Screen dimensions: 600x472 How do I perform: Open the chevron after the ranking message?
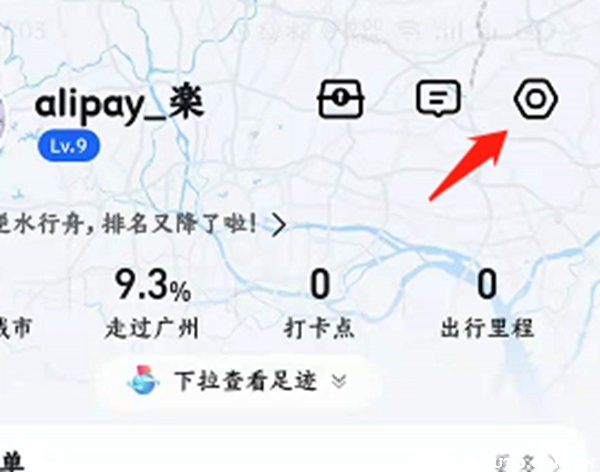coord(279,225)
